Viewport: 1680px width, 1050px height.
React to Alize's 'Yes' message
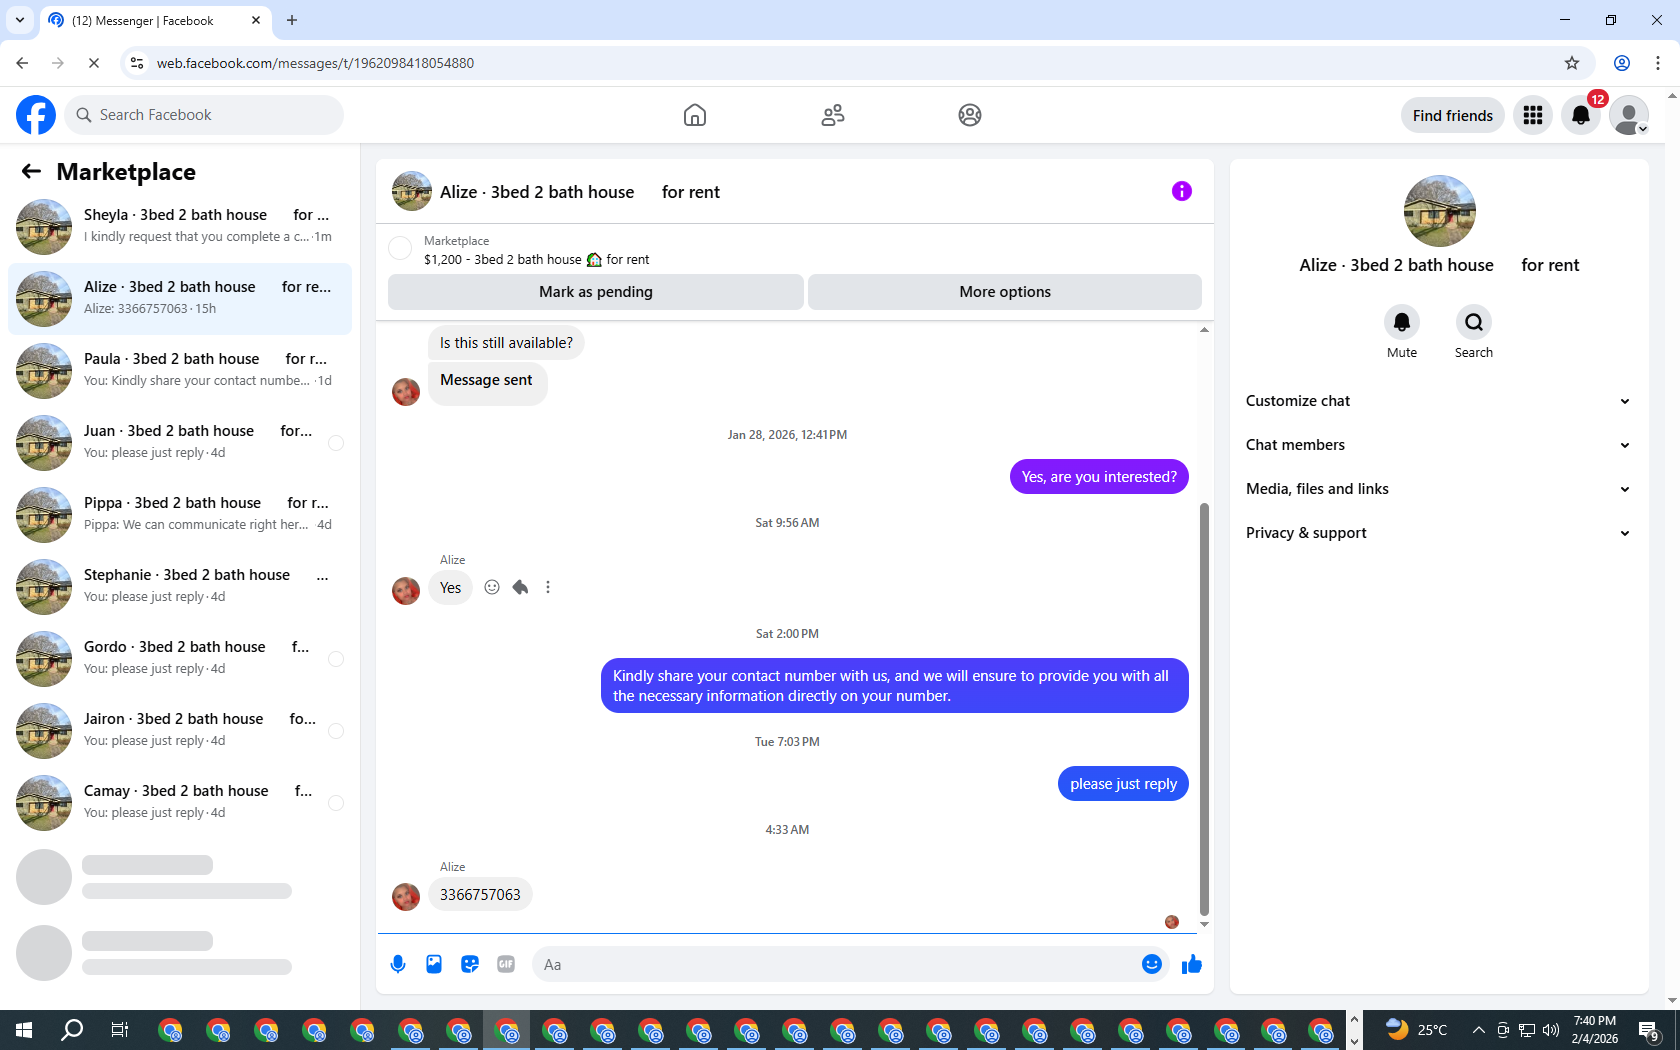492,587
